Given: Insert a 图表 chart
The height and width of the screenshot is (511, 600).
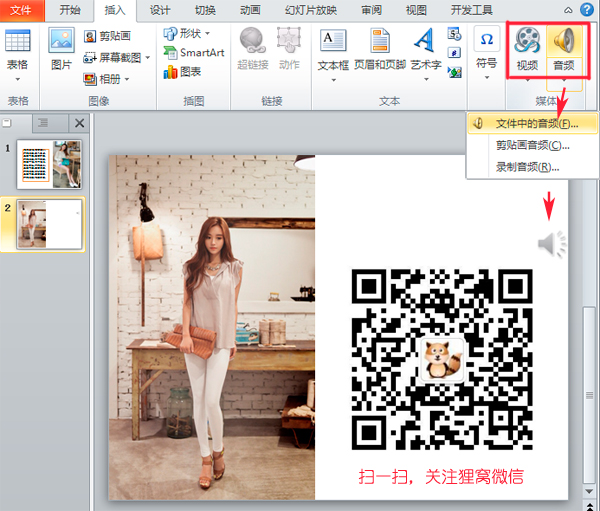Looking at the screenshot, I should (x=182, y=72).
